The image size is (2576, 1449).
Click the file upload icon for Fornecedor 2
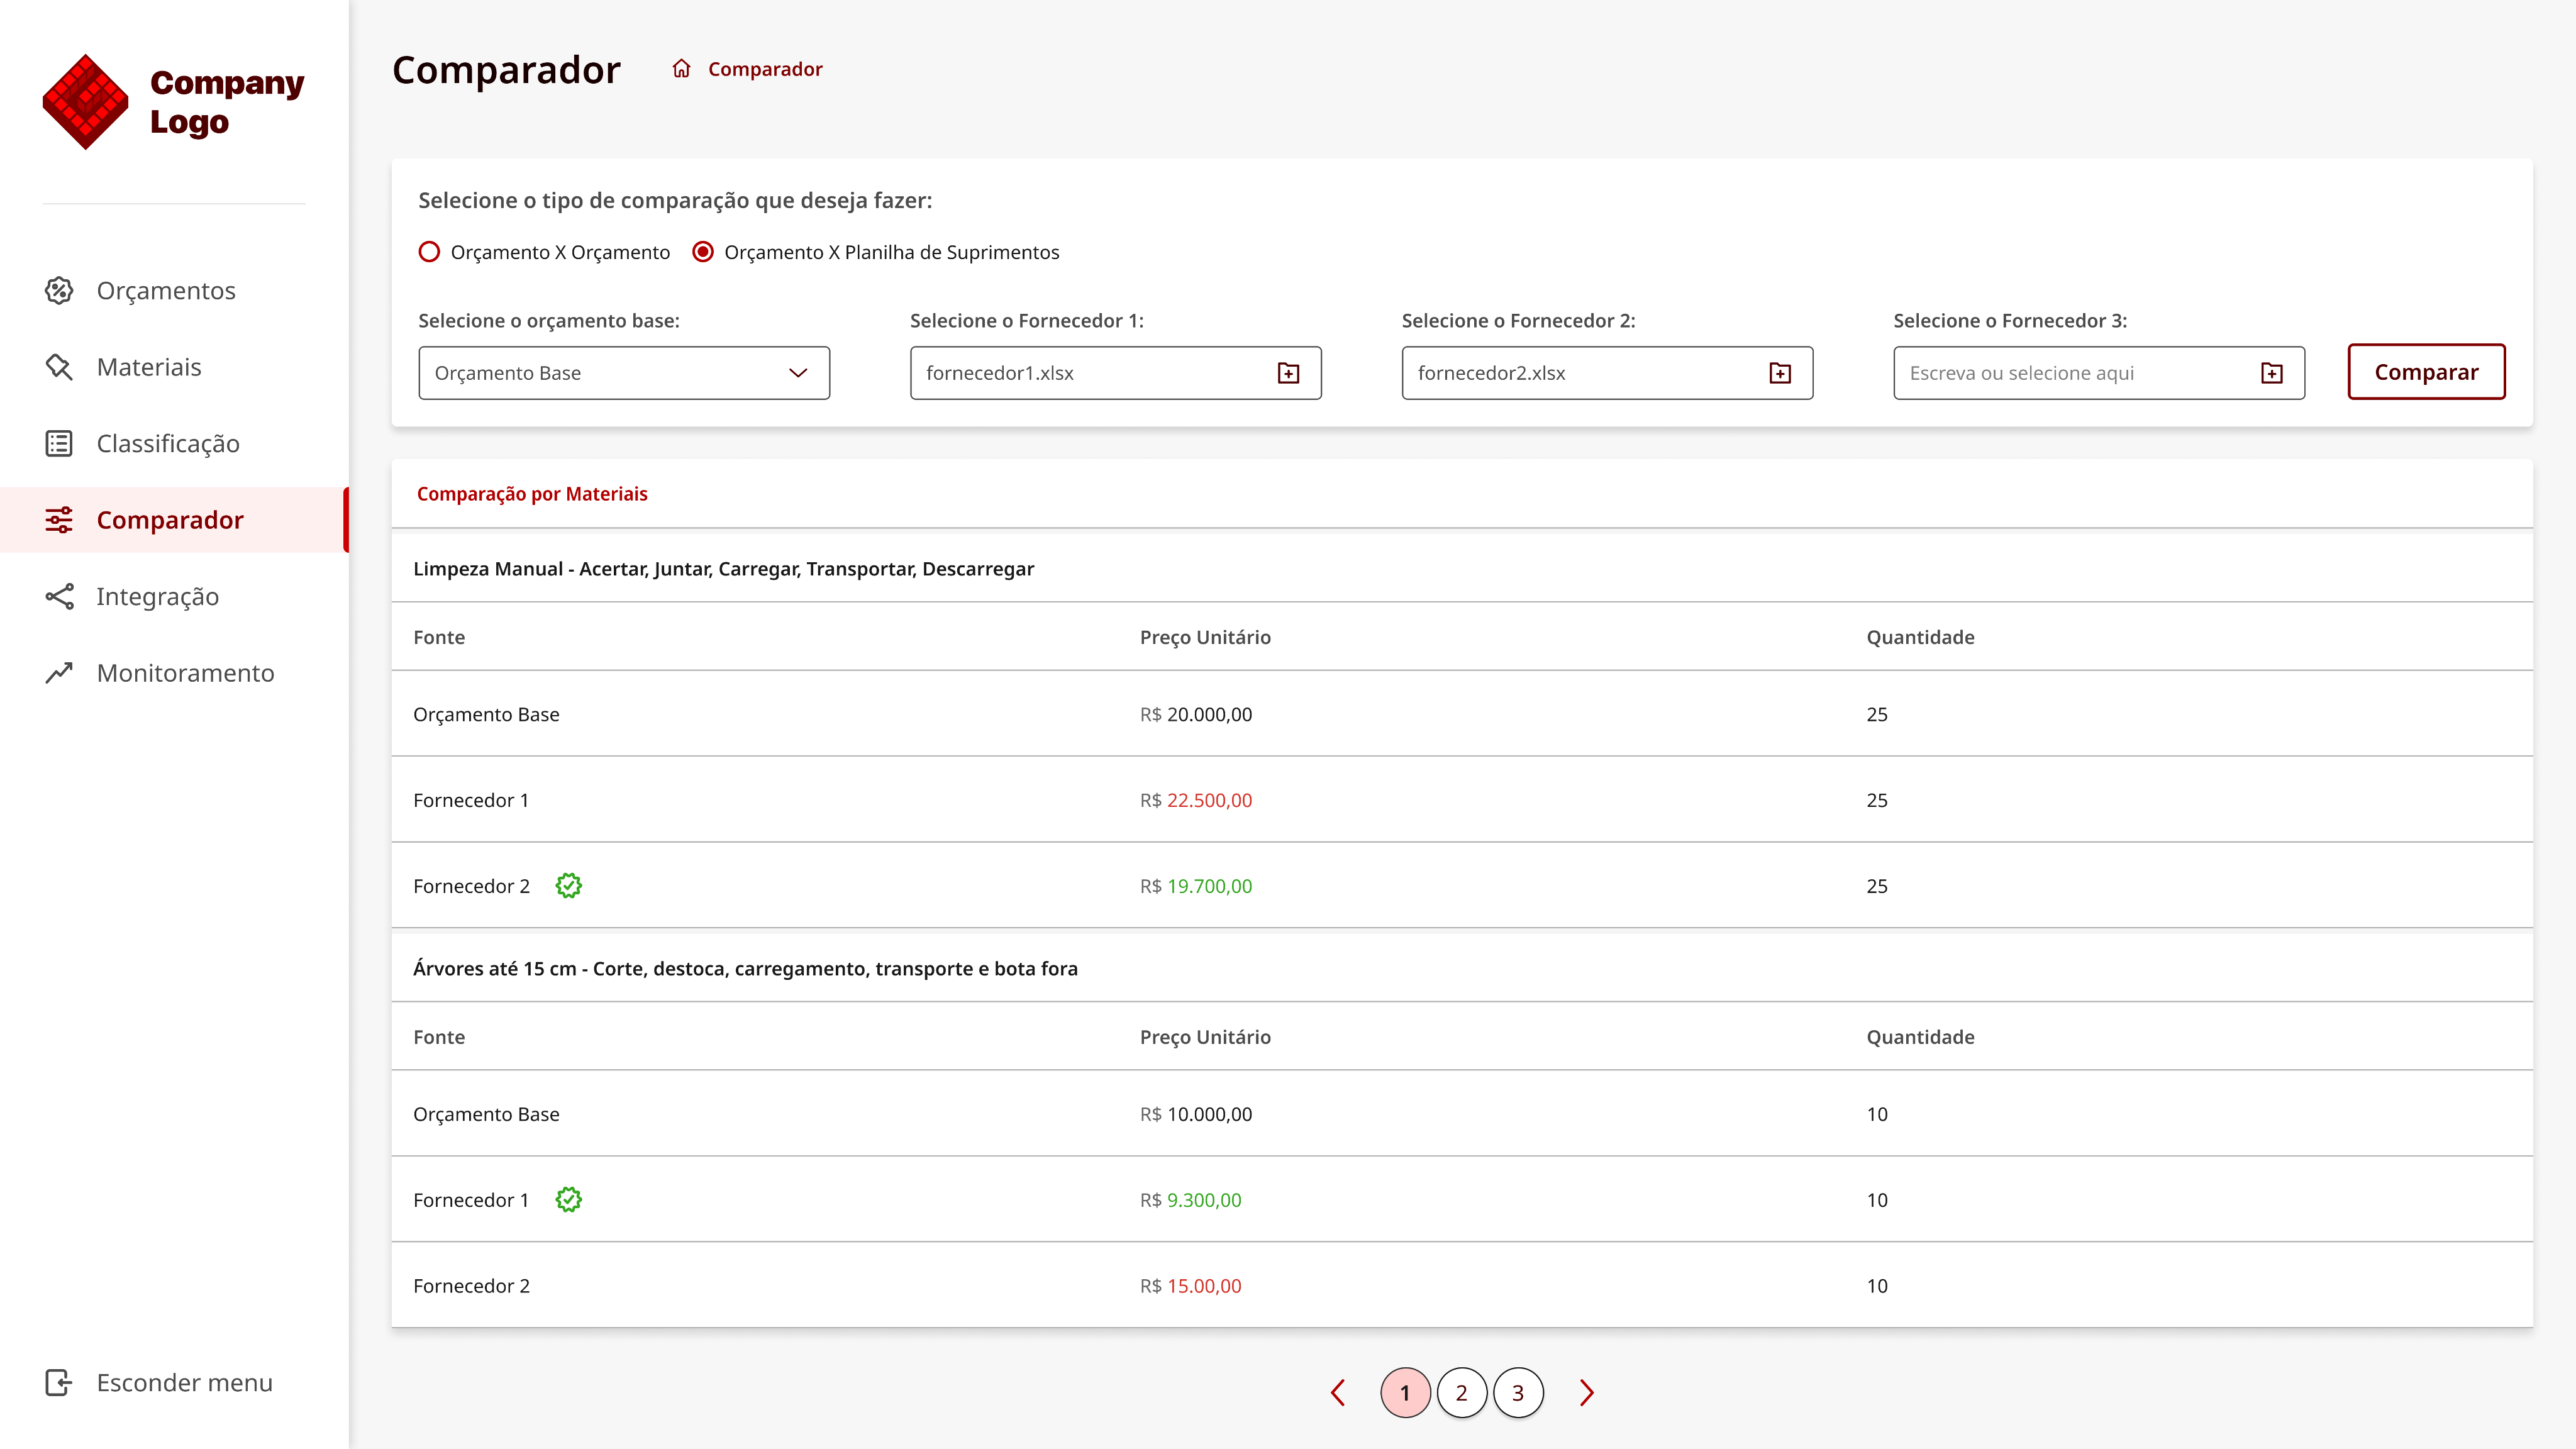1780,373
